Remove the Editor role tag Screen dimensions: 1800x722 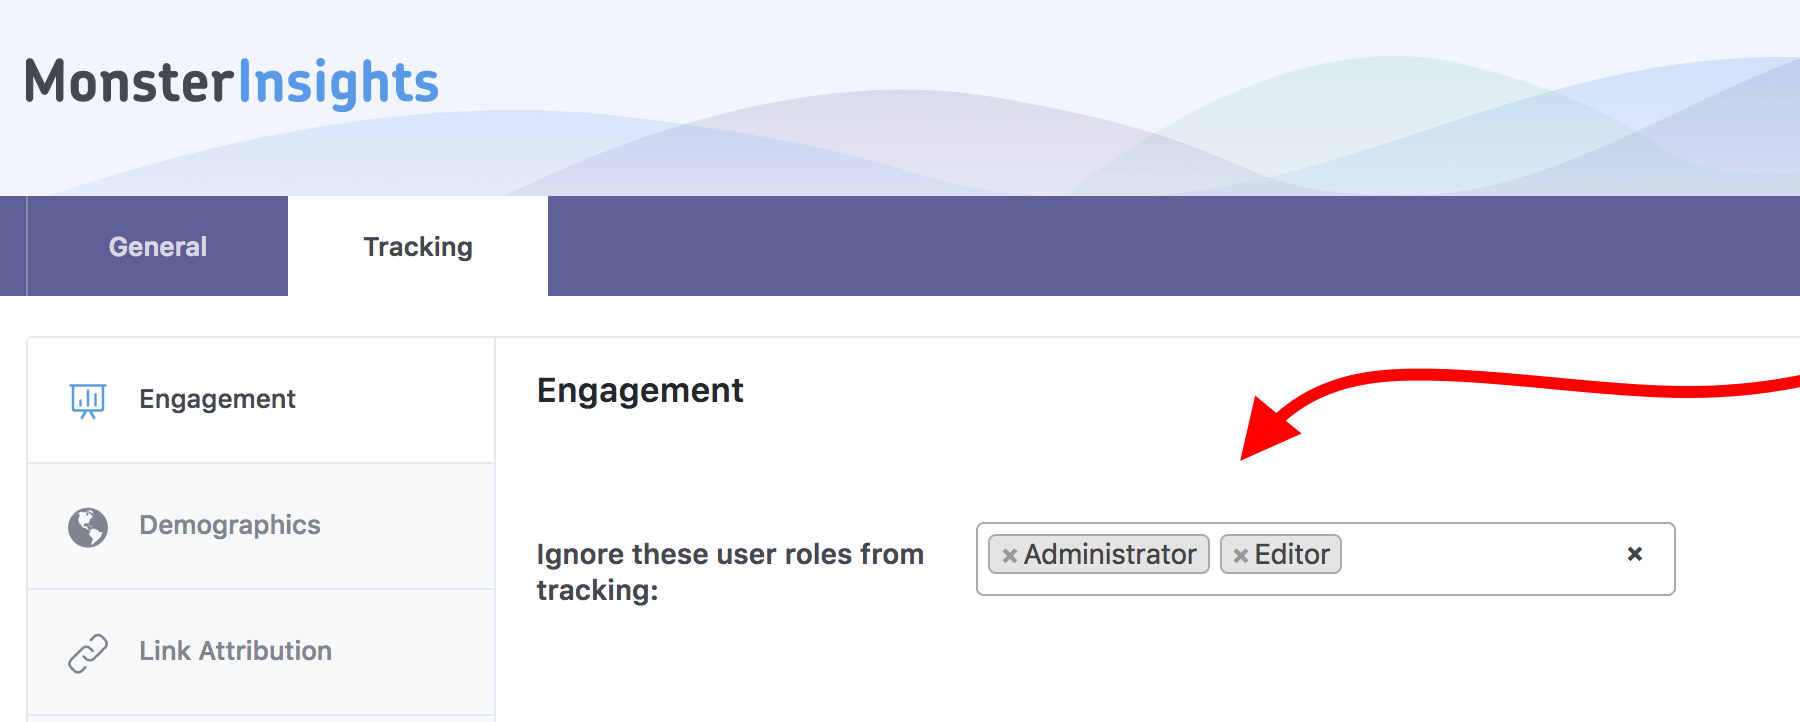[1241, 556]
